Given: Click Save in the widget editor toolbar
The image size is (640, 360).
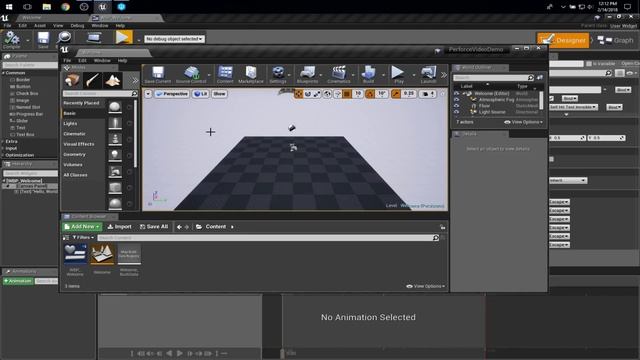Looking at the screenshot, I should 43,40.
